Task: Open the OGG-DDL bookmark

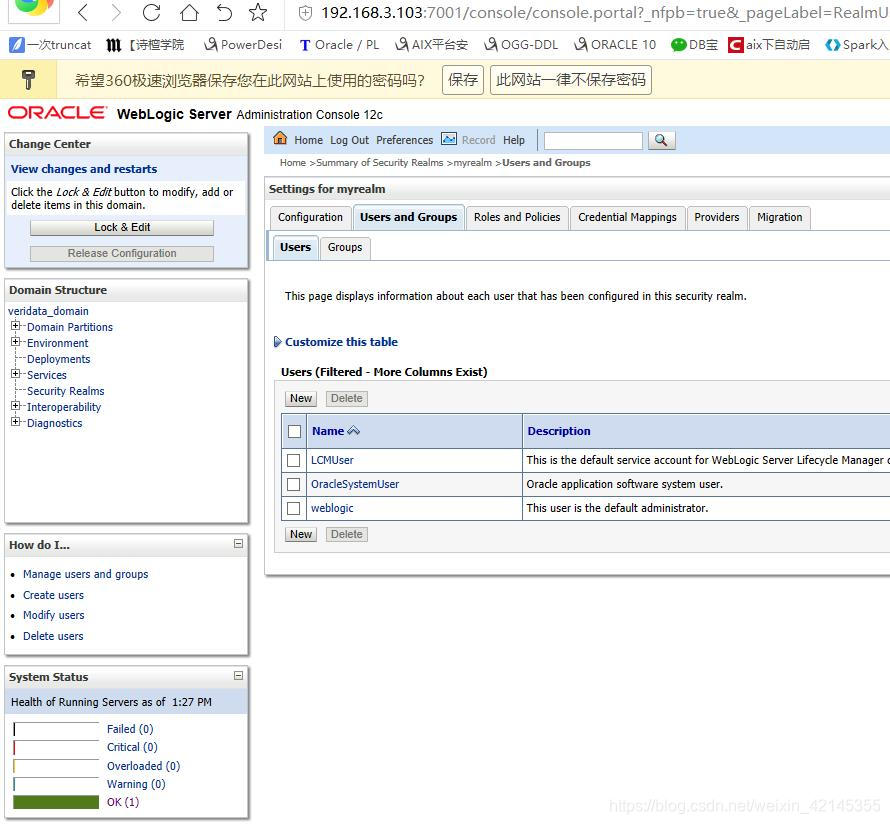Action: click(521, 45)
